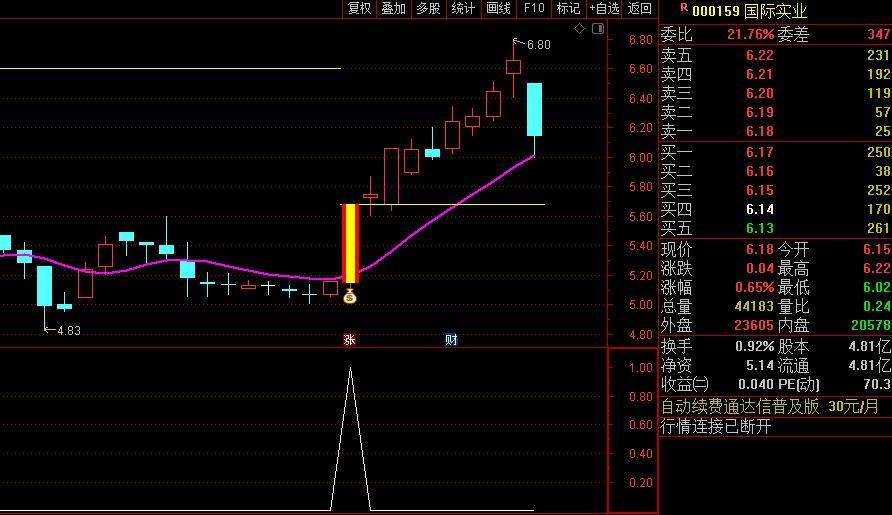Click the money bag signal icon
The height and width of the screenshot is (515, 892).
click(349, 296)
